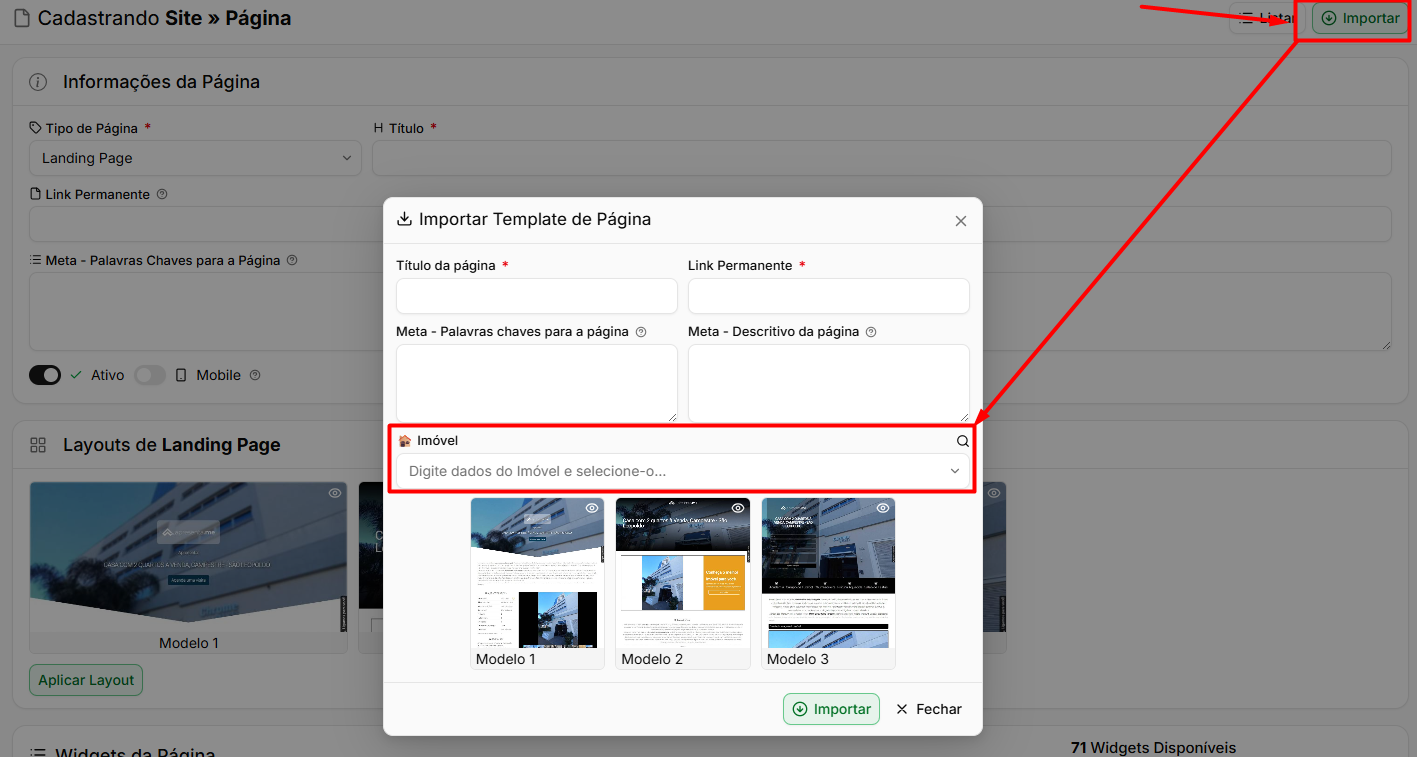Toggle the Ativo switch off

(x=45, y=375)
